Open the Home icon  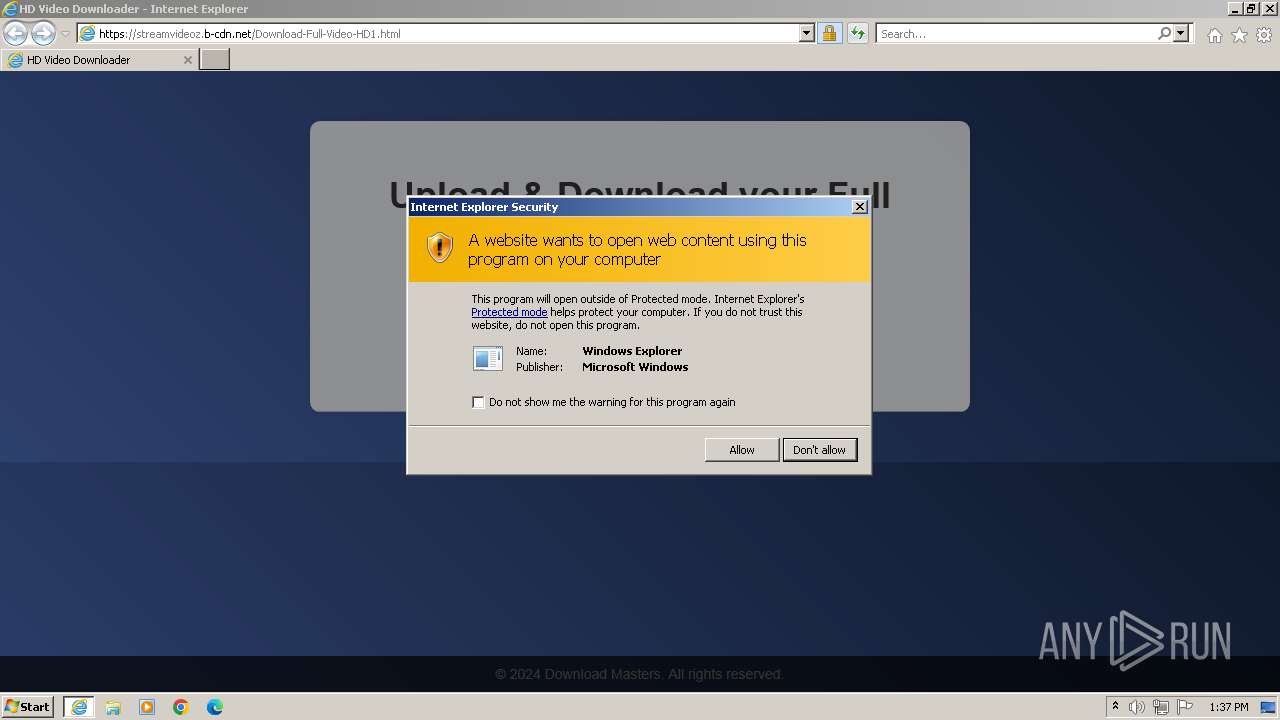click(1214, 35)
